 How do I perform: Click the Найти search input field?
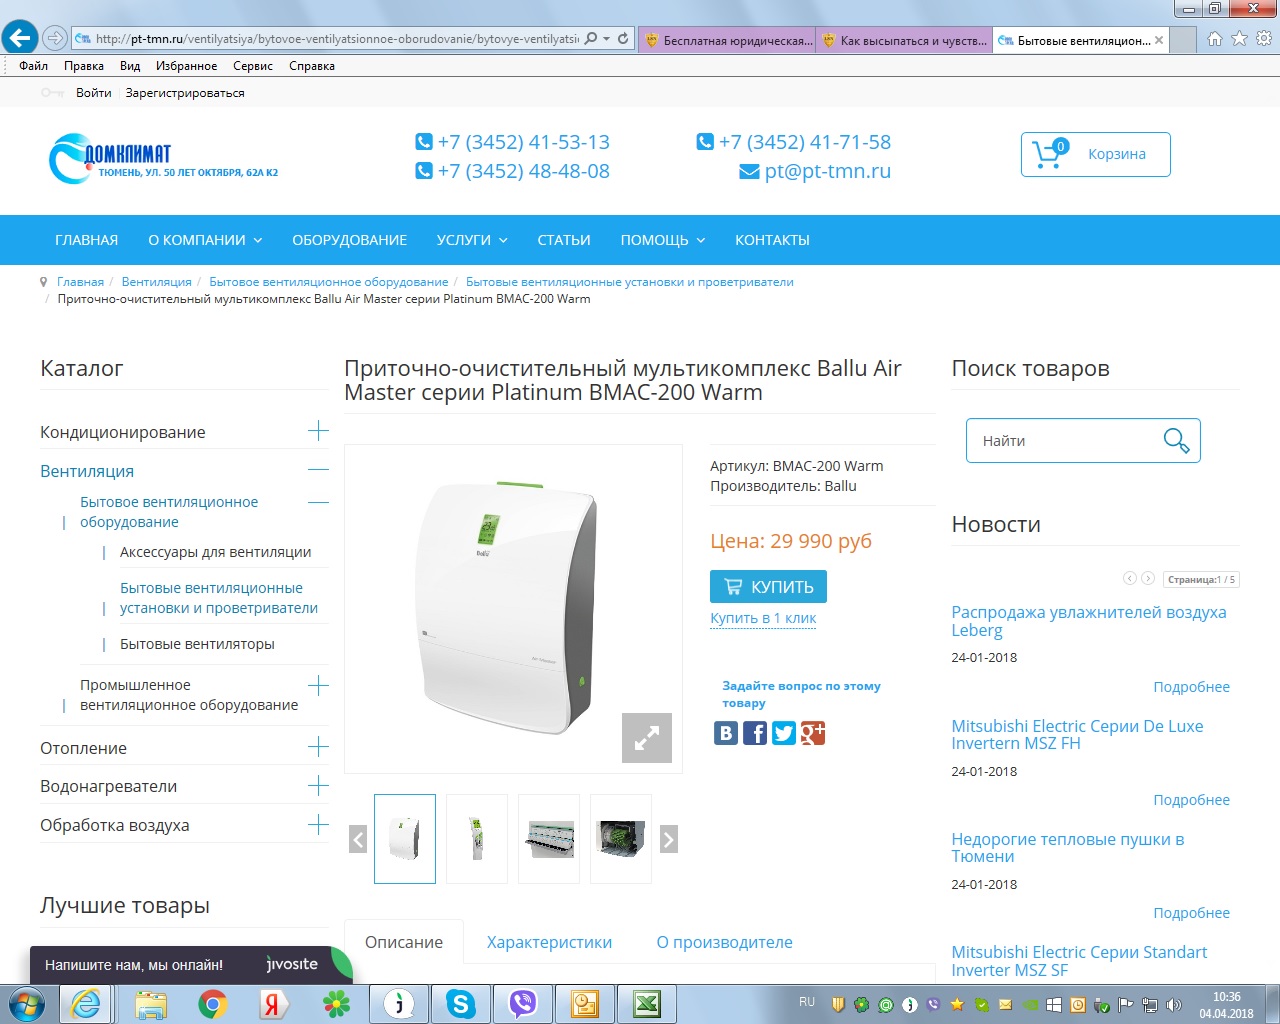pyautogui.click(x=1060, y=441)
